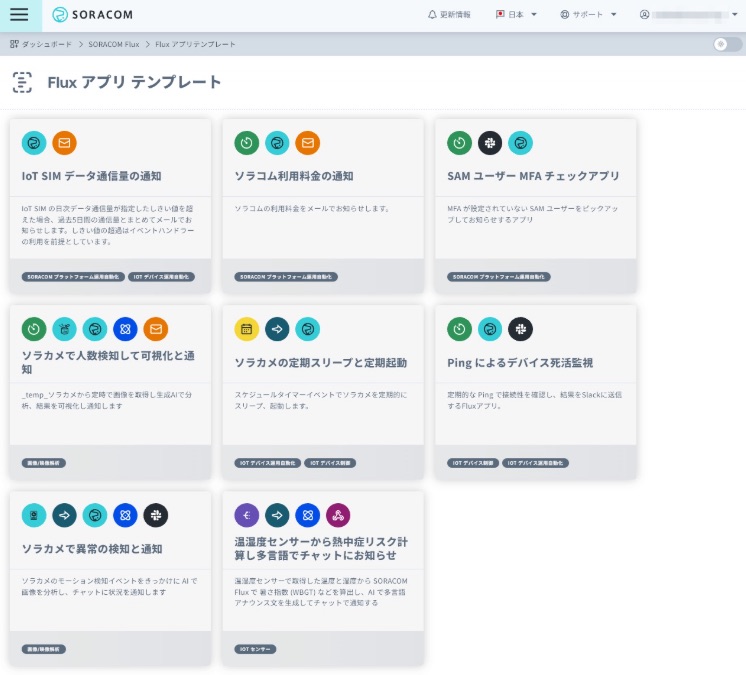Go to ダッシュボード breadcrumb
The height and width of the screenshot is (675, 746).
[x=41, y=44]
